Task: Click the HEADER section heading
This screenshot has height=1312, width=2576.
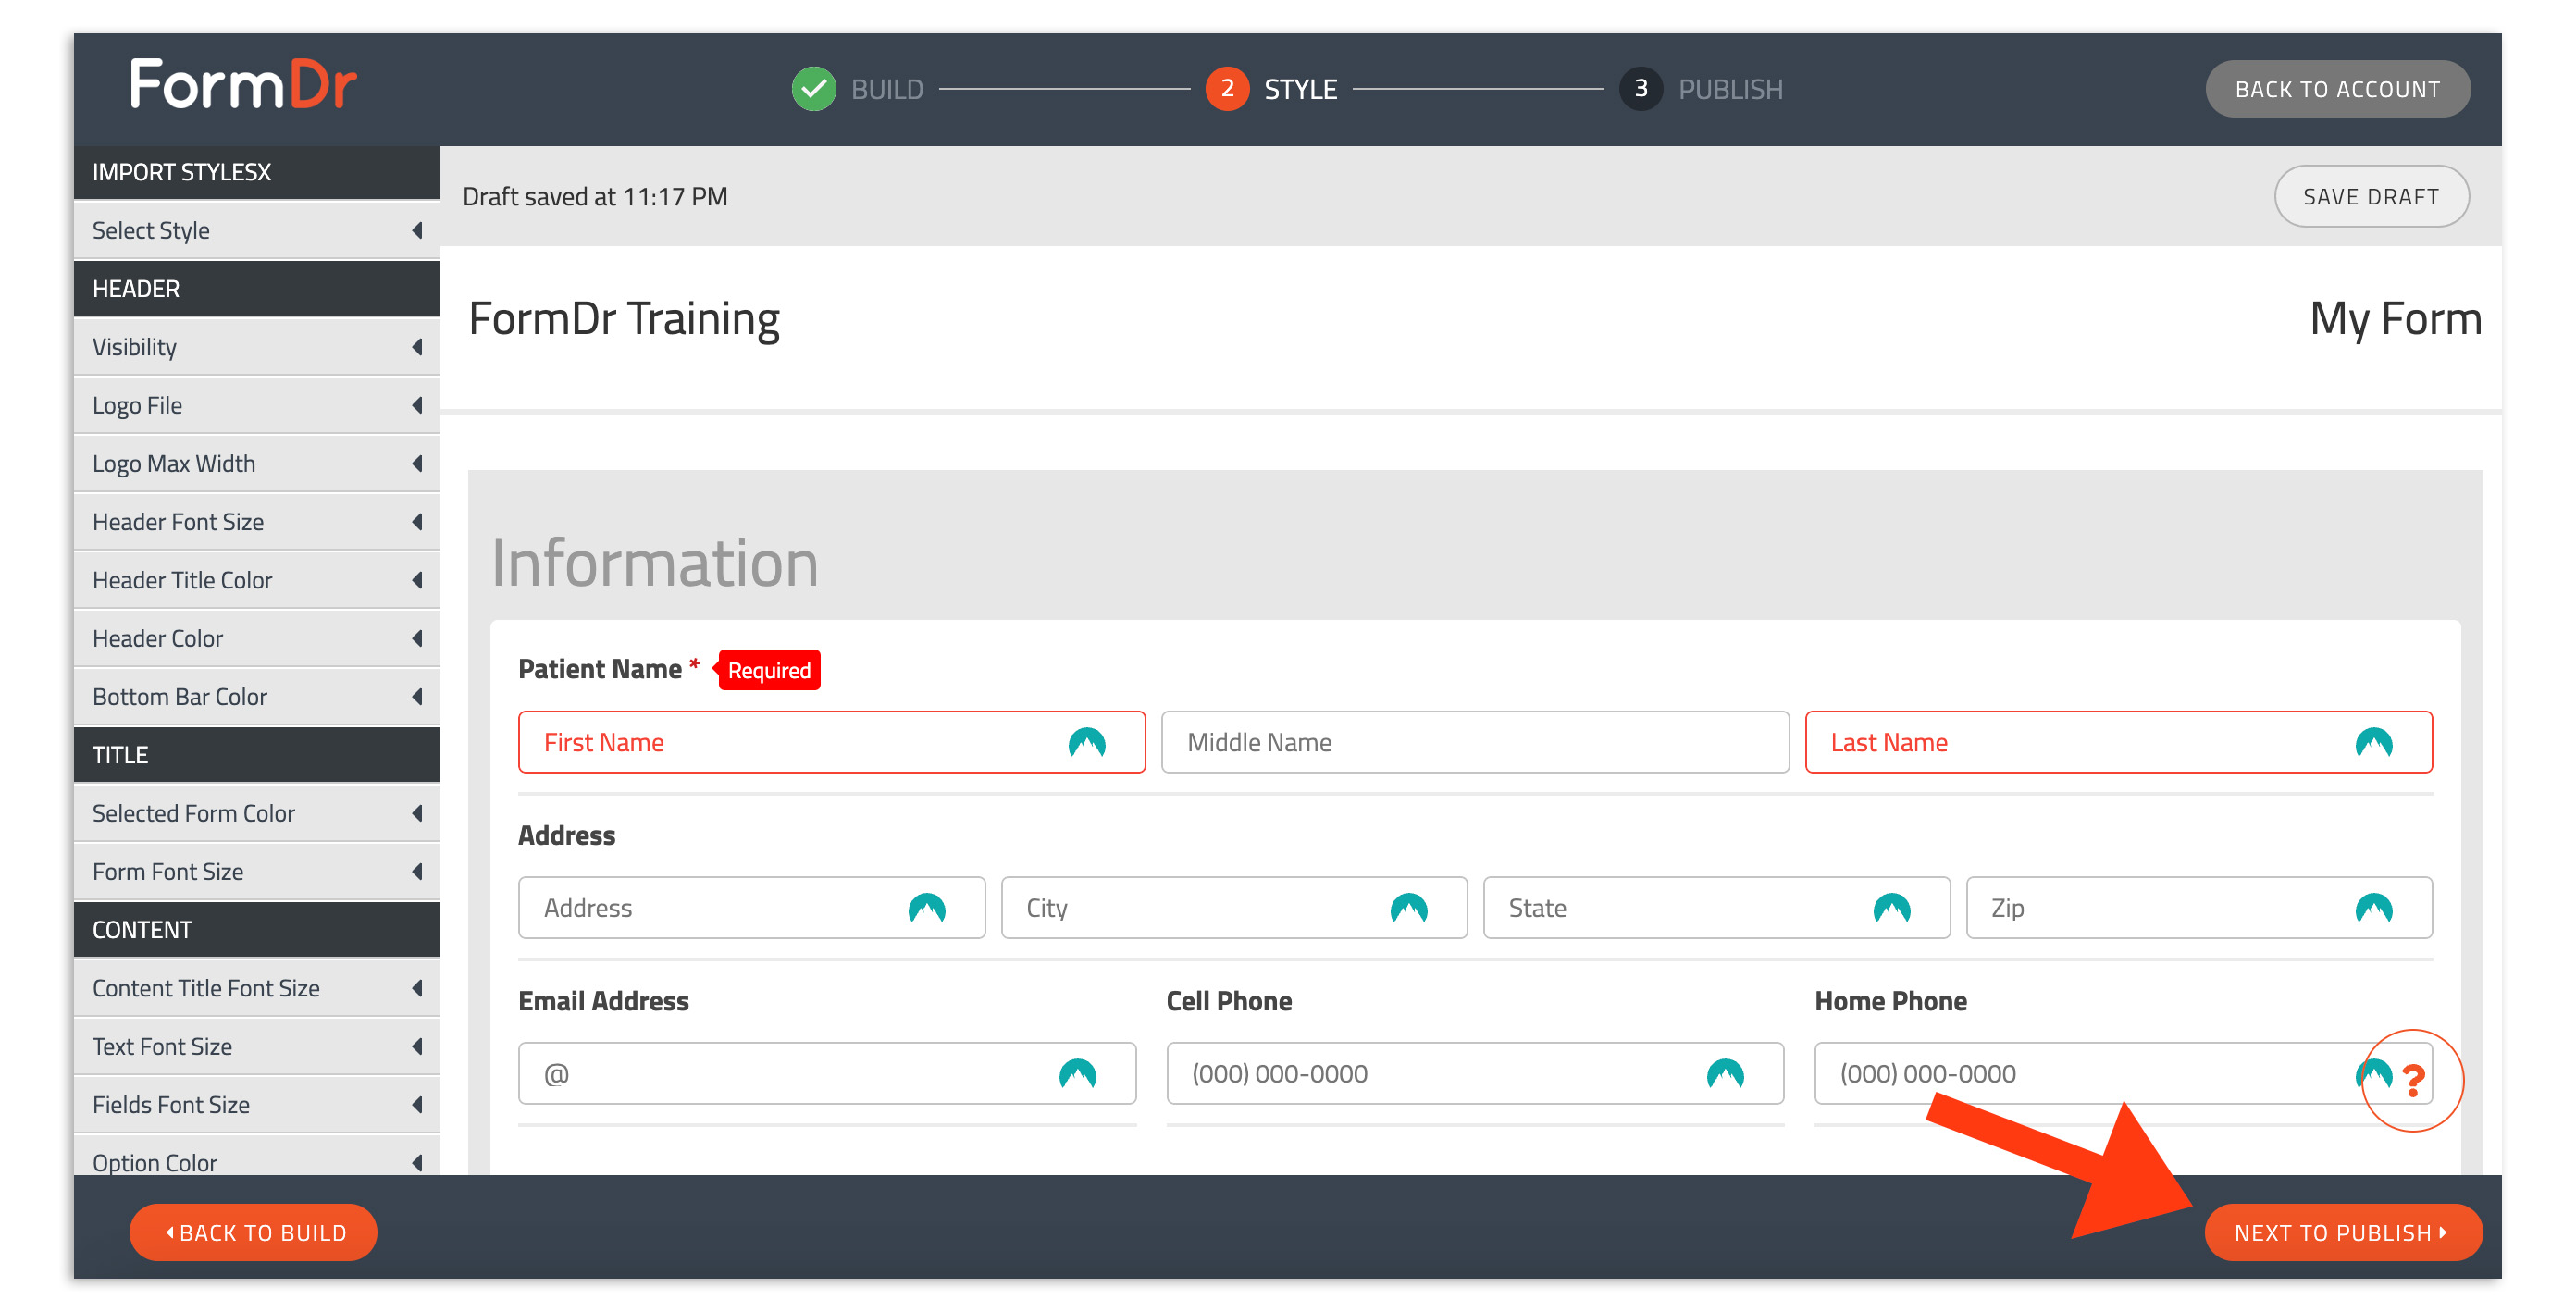Action: click(x=257, y=289)
